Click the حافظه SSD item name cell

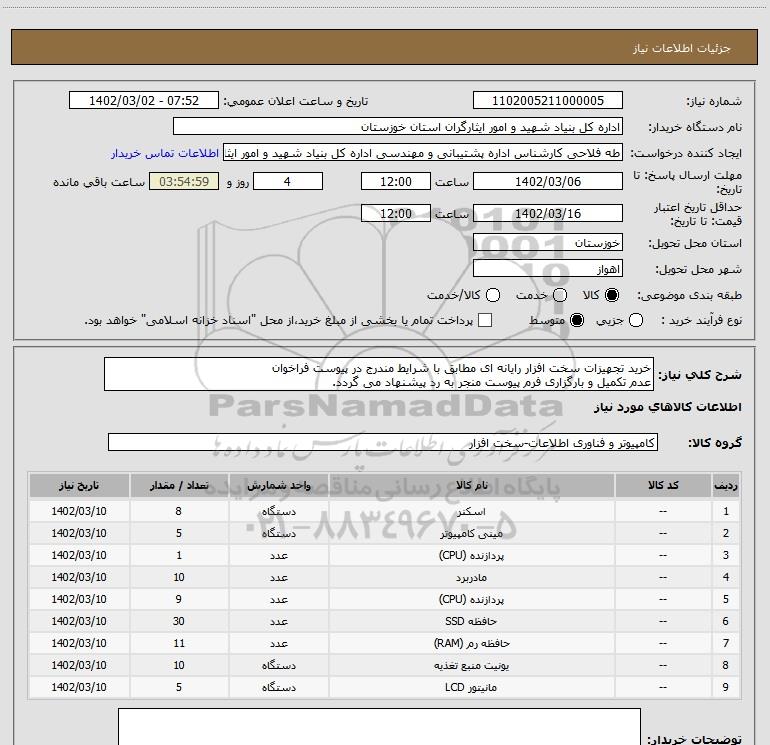tap(471, 621)
